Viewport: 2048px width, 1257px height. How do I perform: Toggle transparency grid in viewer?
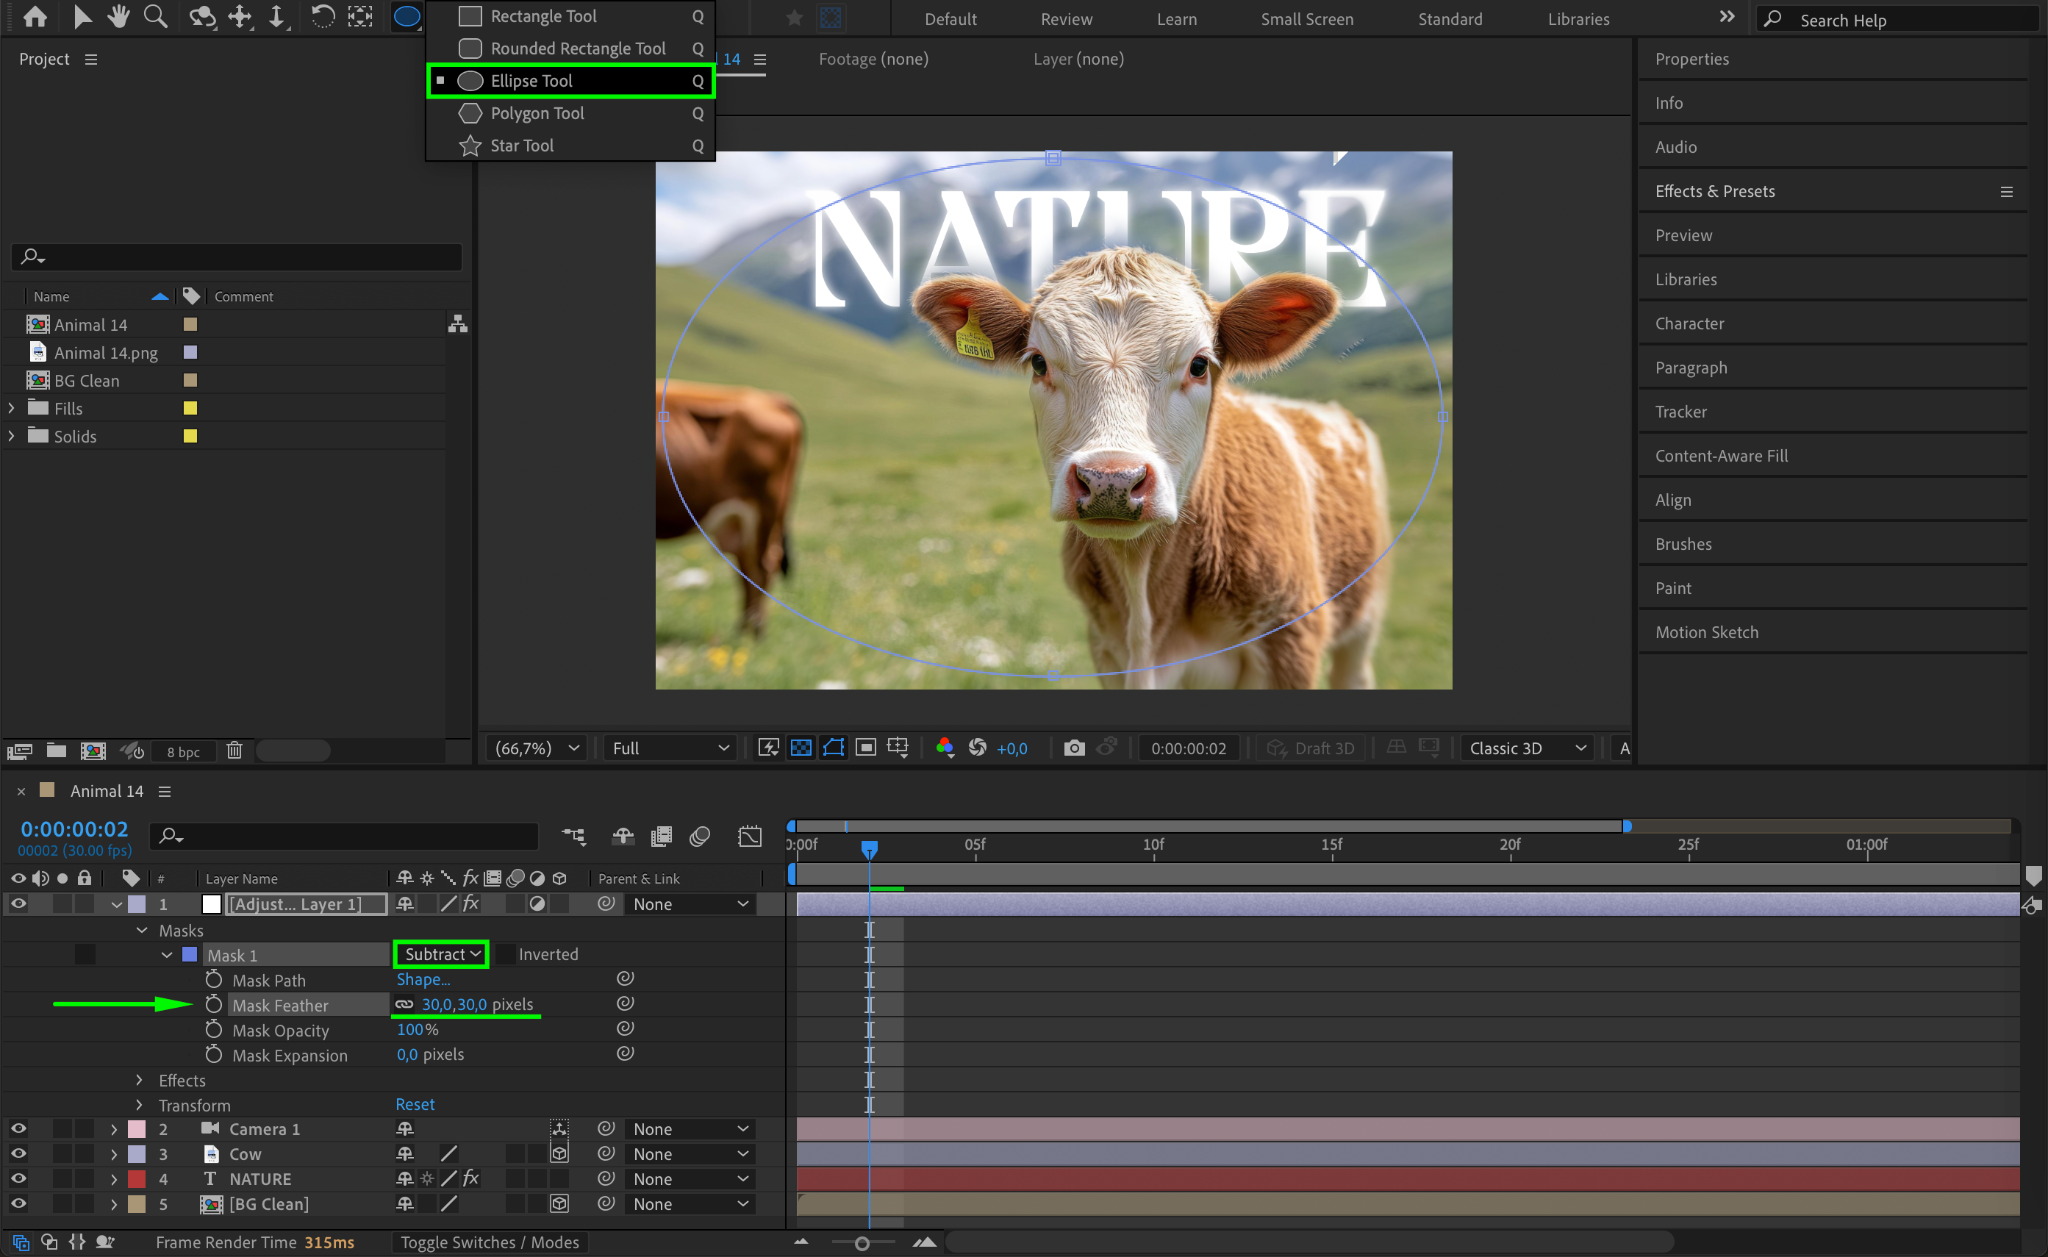pos(801,748)
